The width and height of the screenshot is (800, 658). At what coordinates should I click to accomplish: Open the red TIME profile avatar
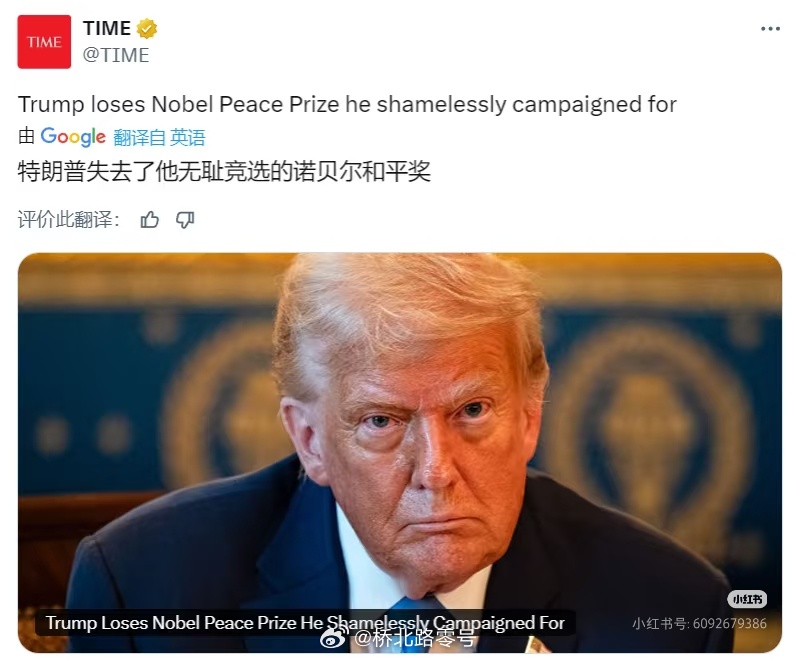tap(44, 42)
